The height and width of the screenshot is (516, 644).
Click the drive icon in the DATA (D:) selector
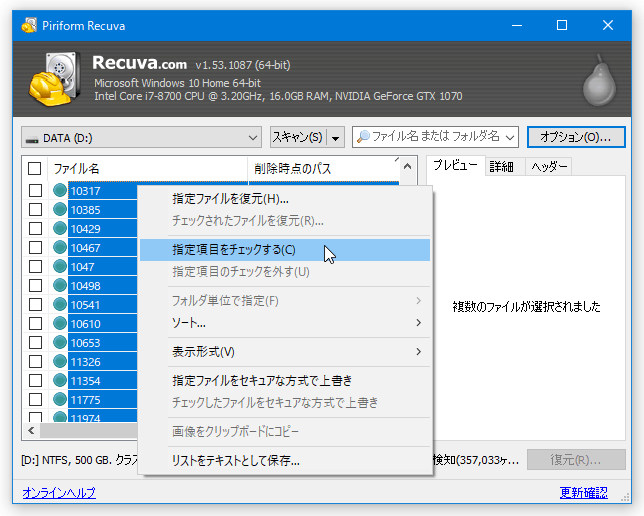click(32, 139)
